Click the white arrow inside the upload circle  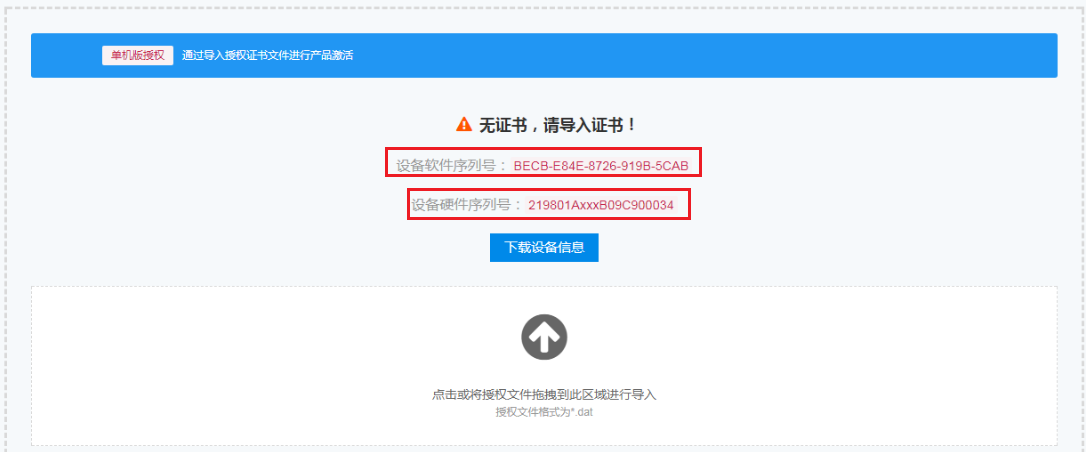click(x=544, y=336)
